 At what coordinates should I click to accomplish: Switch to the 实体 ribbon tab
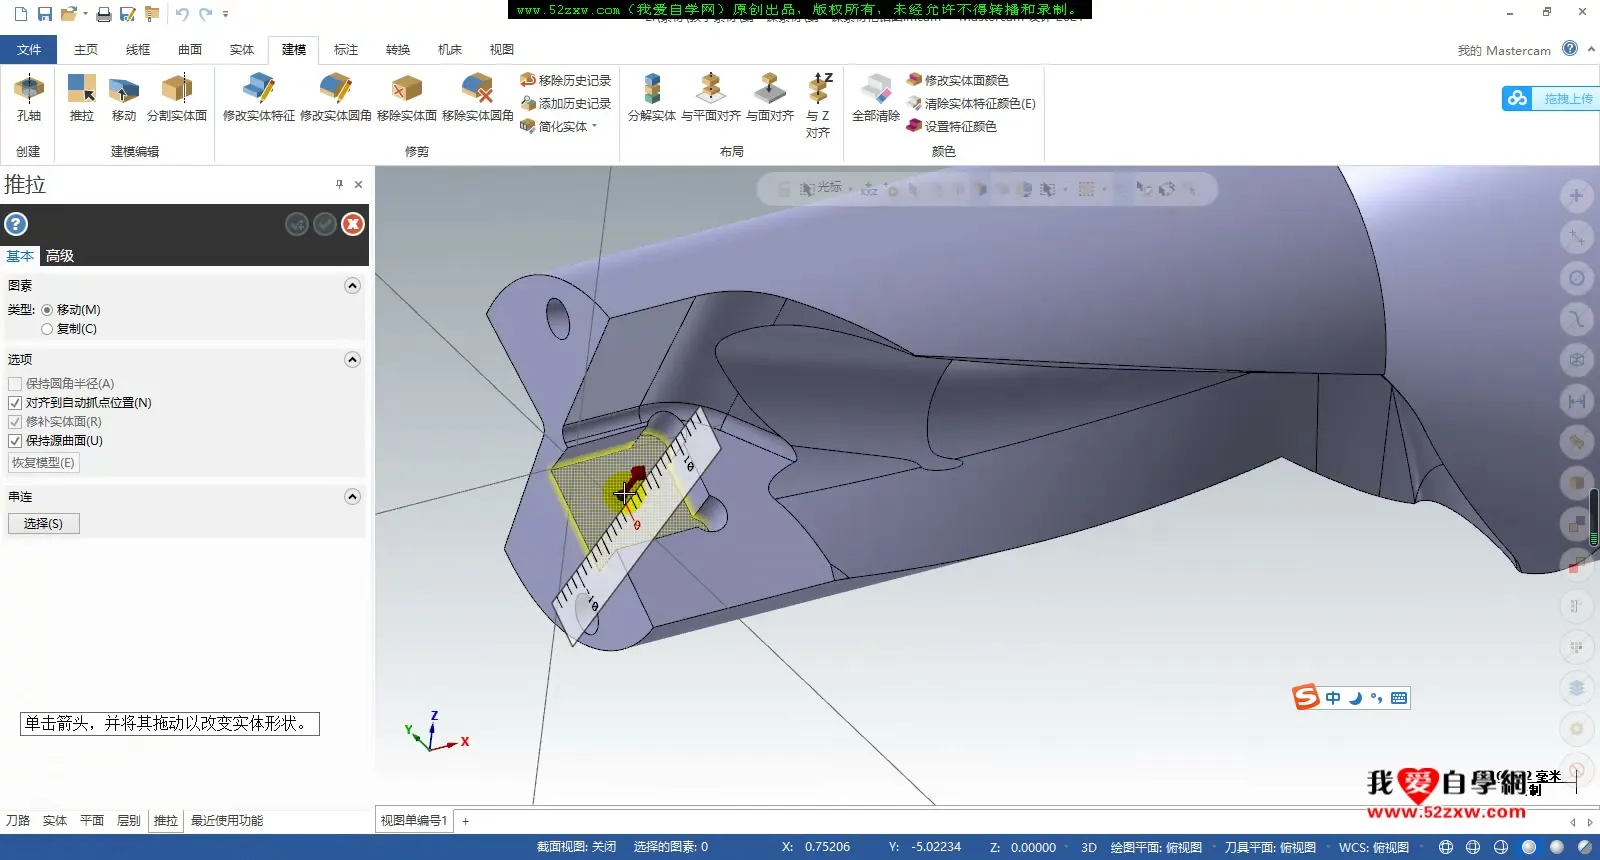(x=241, y=49)
